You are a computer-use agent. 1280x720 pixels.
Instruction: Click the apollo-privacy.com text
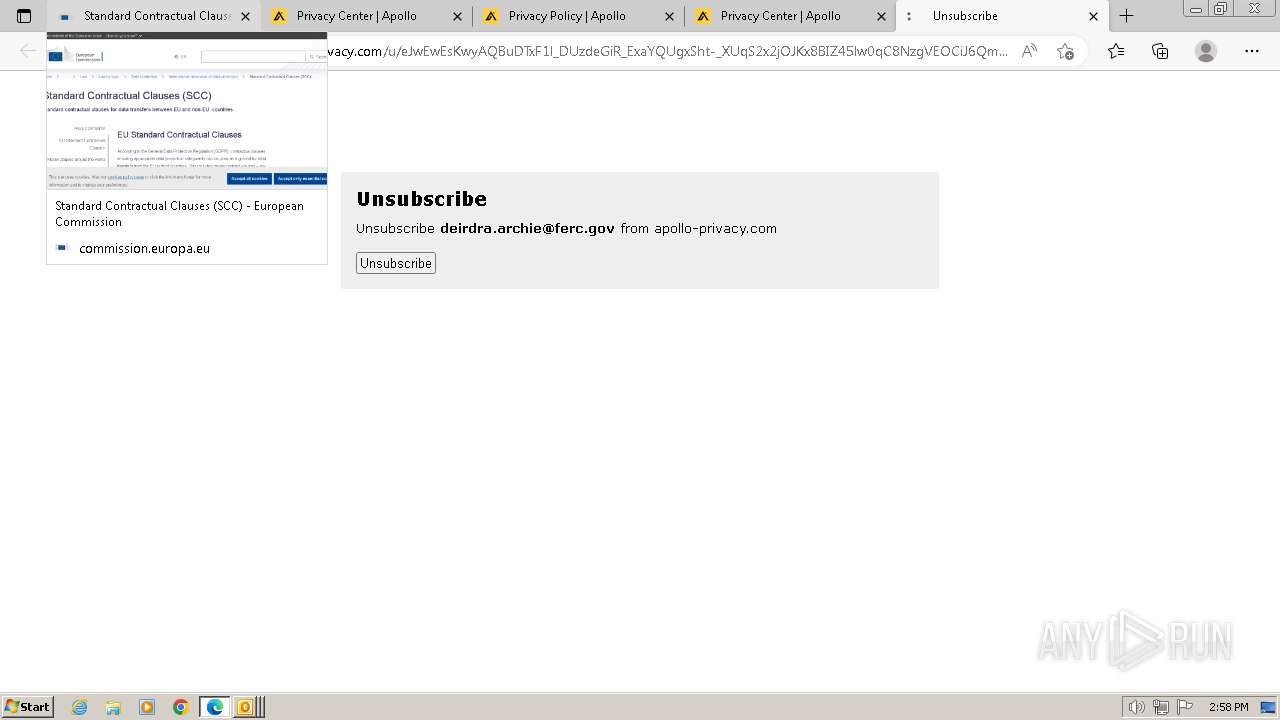coord(715,228)
